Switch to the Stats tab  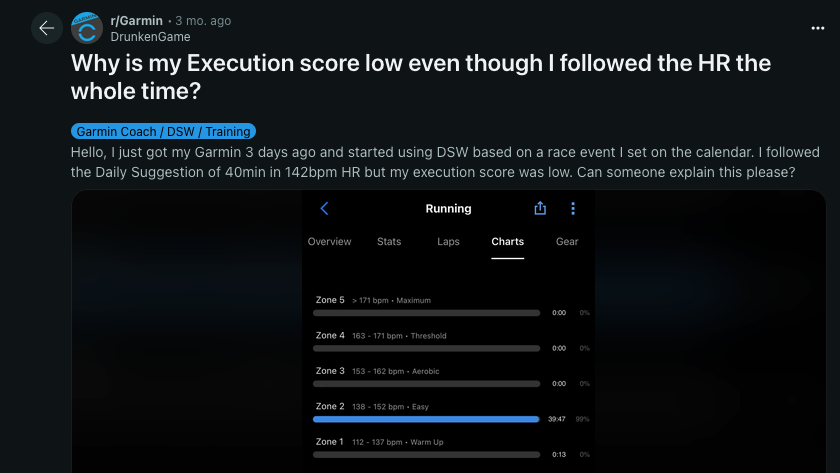(x=389, y=242)
